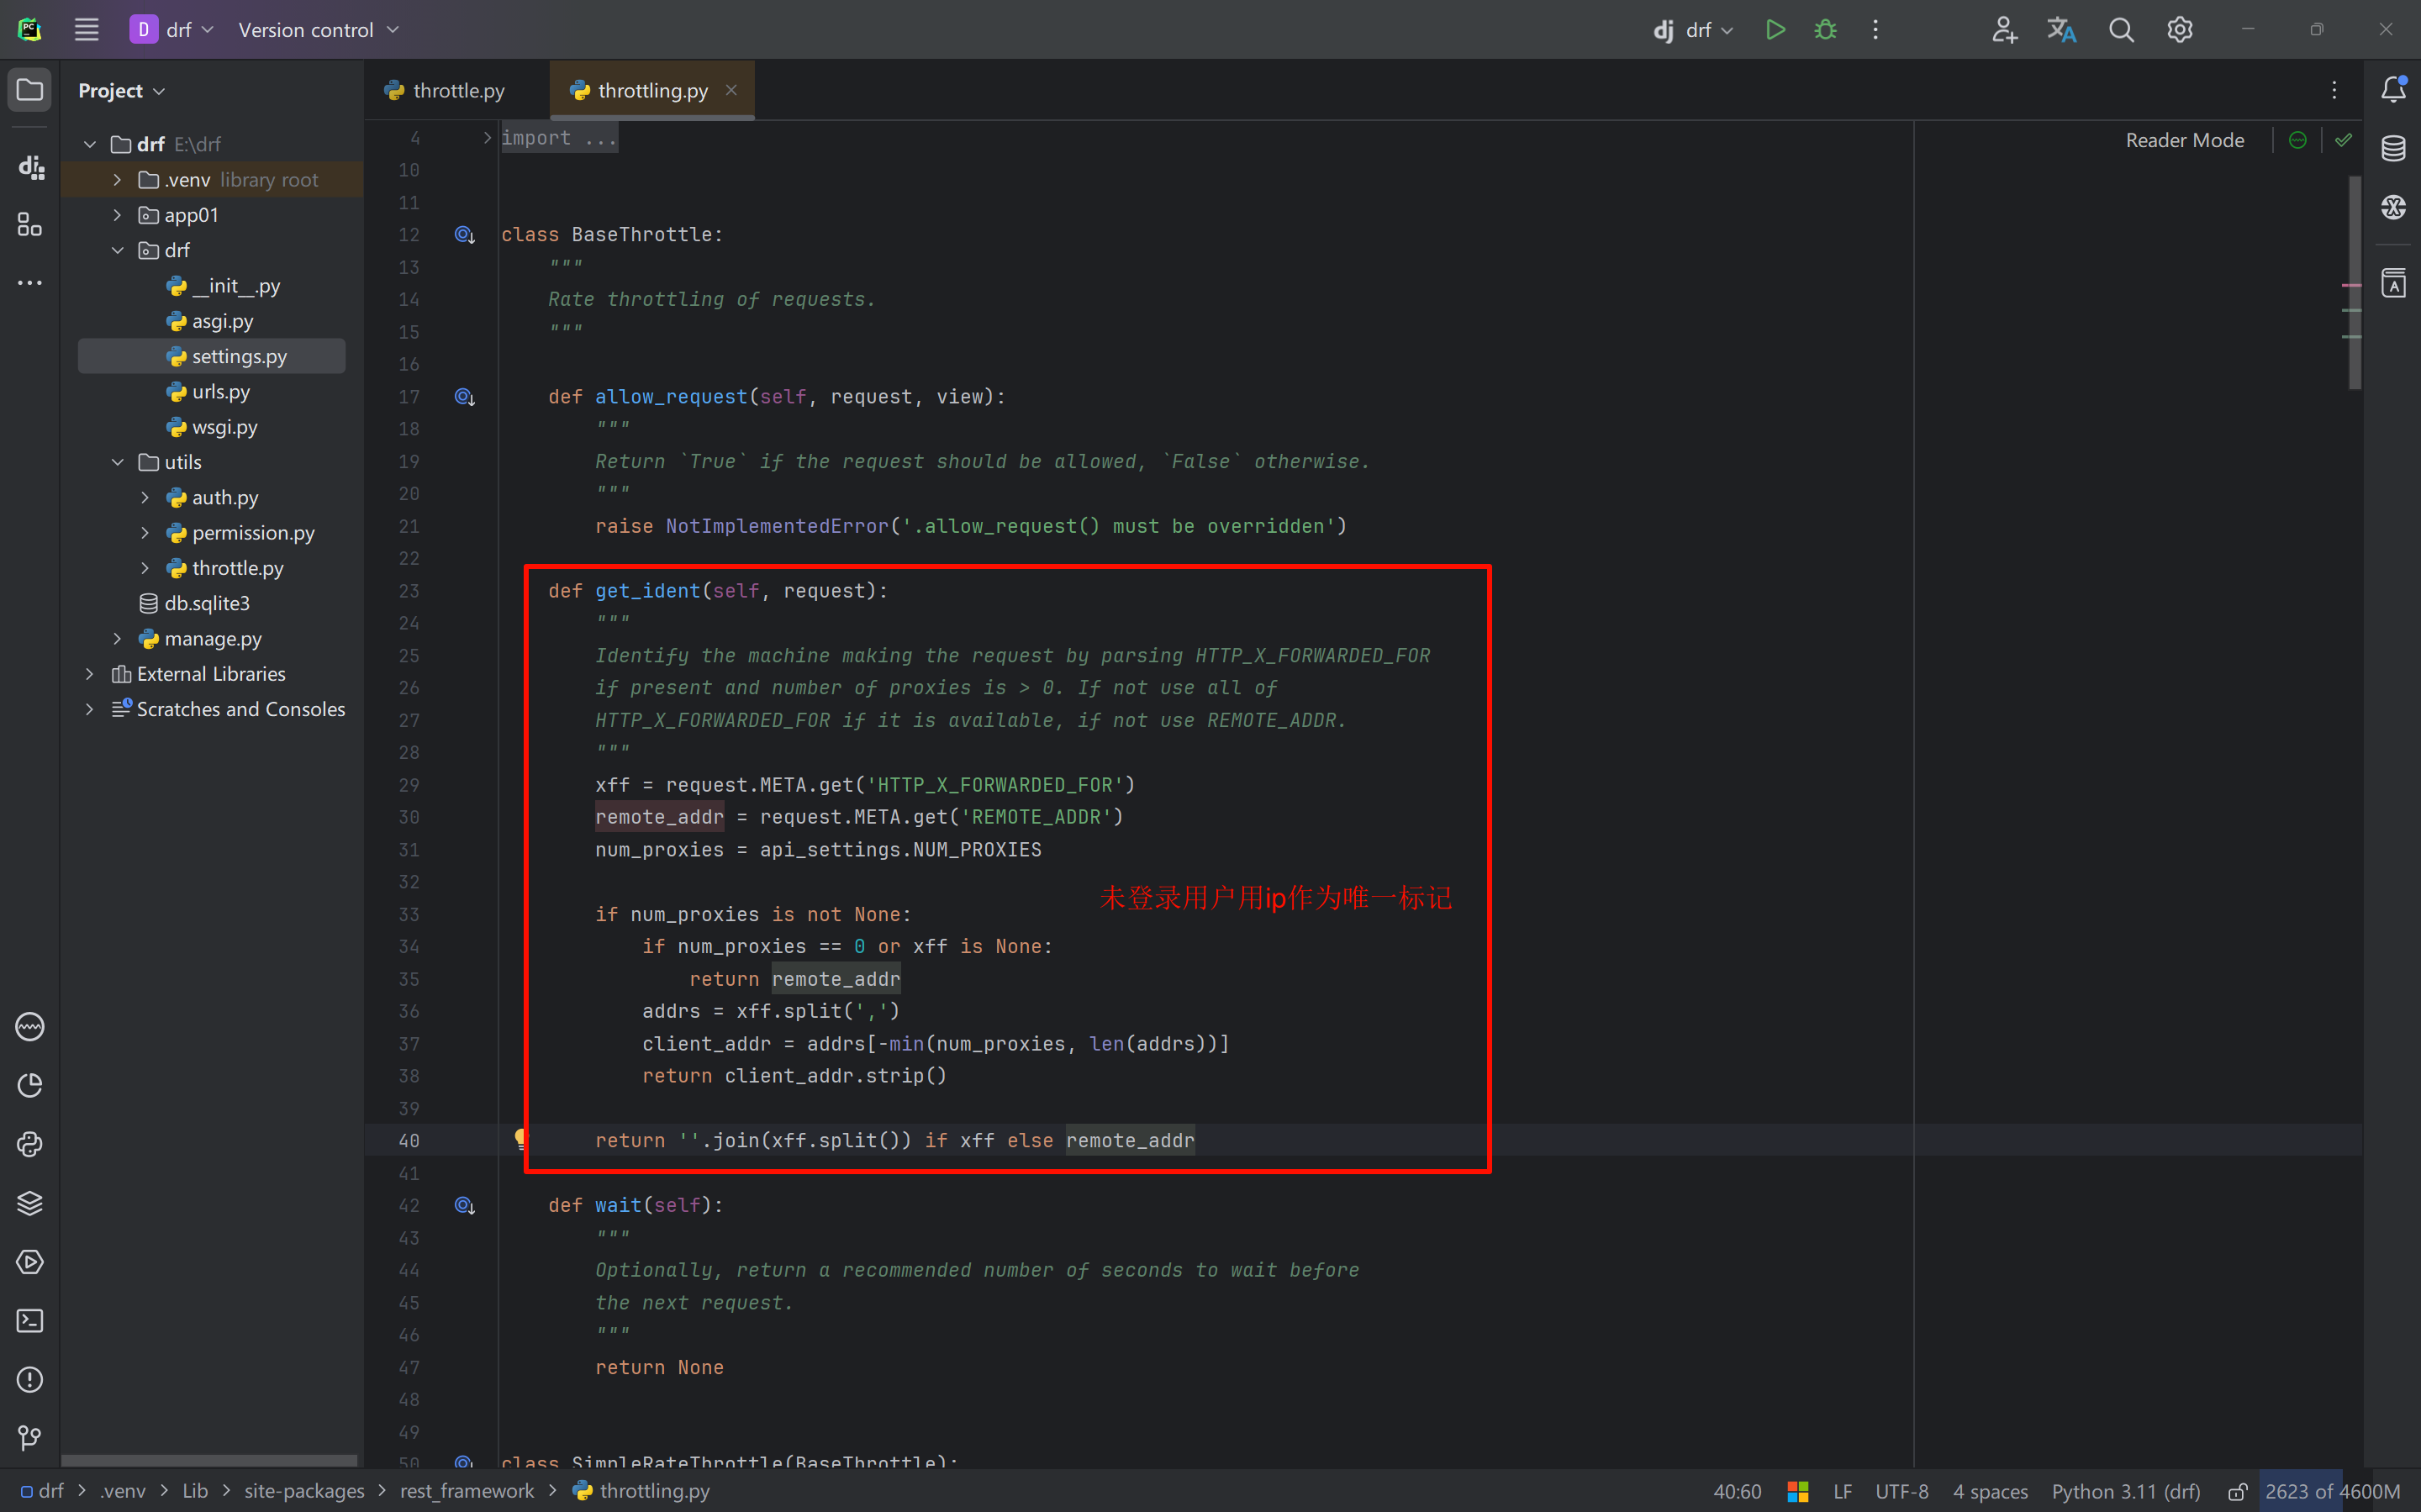Click the Debug bug icon
This screenshot has width=2421, height=1512.
1825,30
